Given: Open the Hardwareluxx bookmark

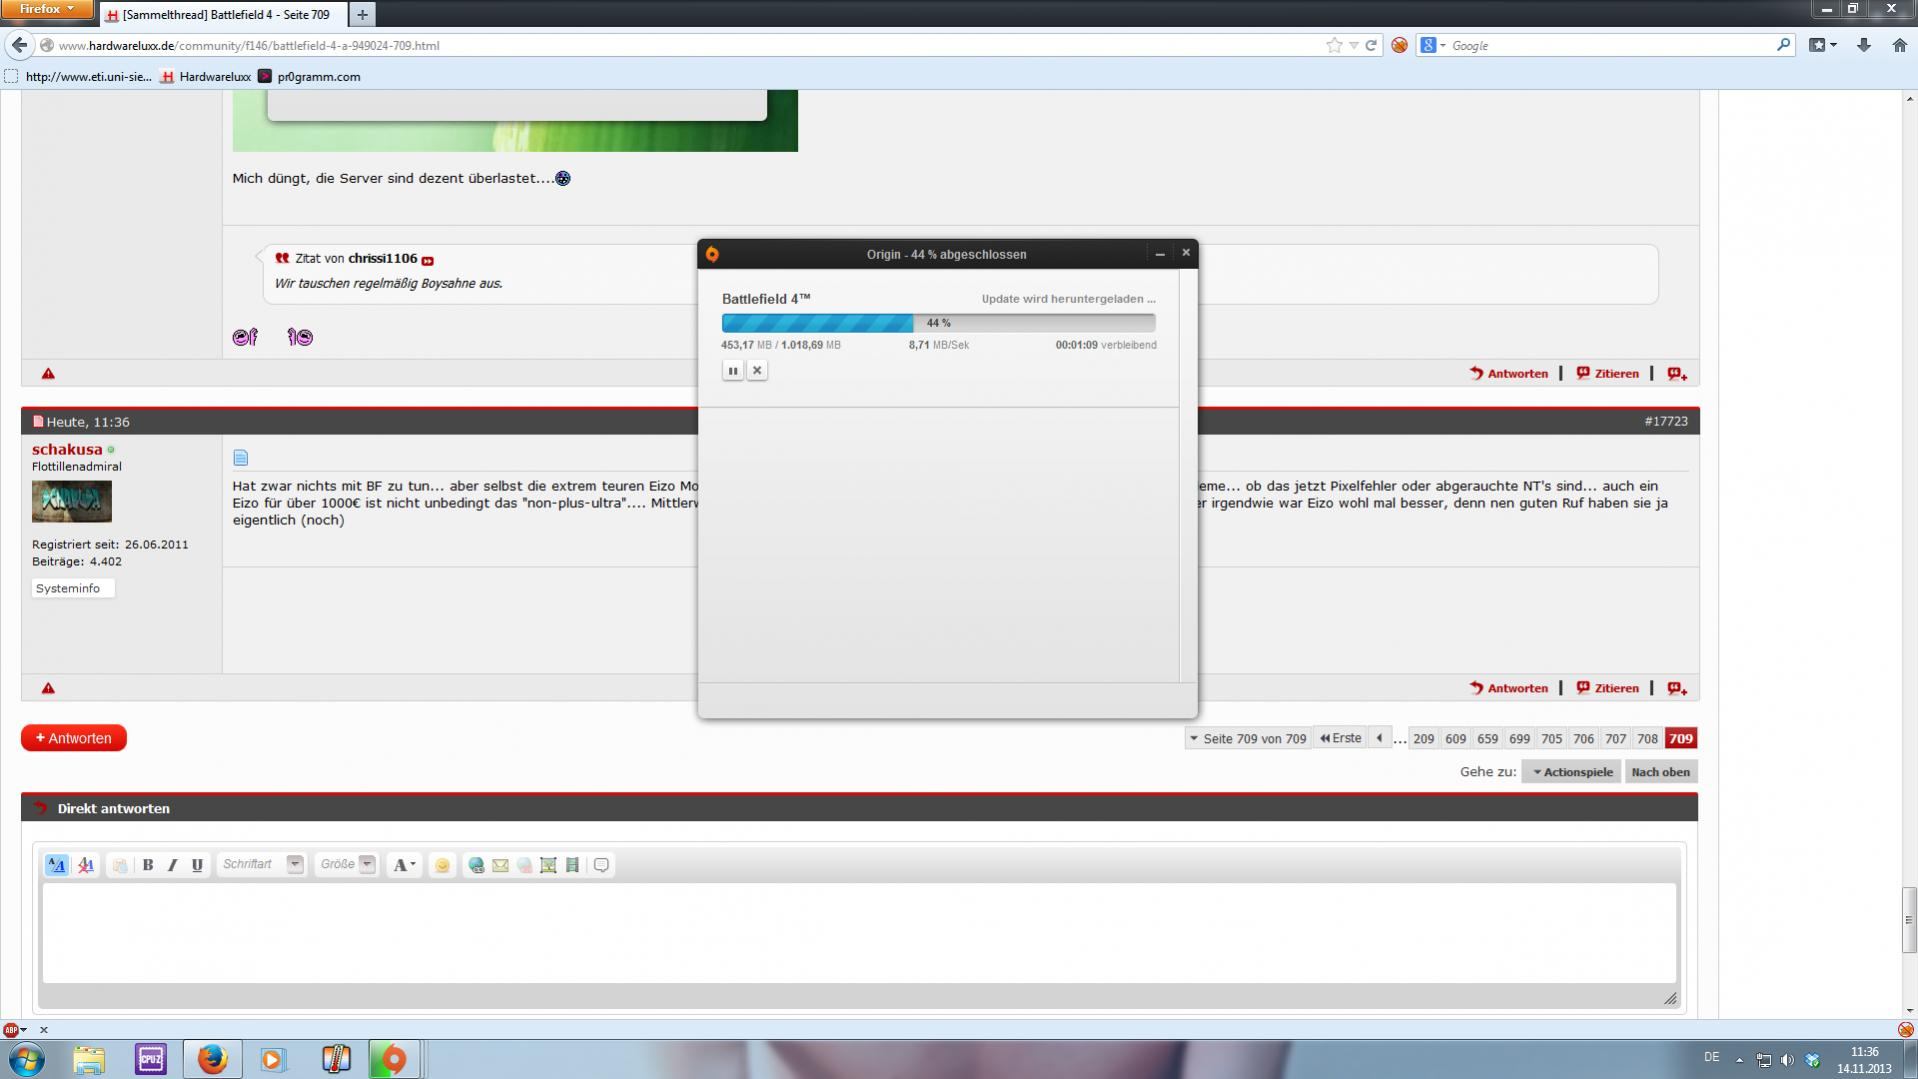Looking at the screenshot, I should tap(206, 77).
